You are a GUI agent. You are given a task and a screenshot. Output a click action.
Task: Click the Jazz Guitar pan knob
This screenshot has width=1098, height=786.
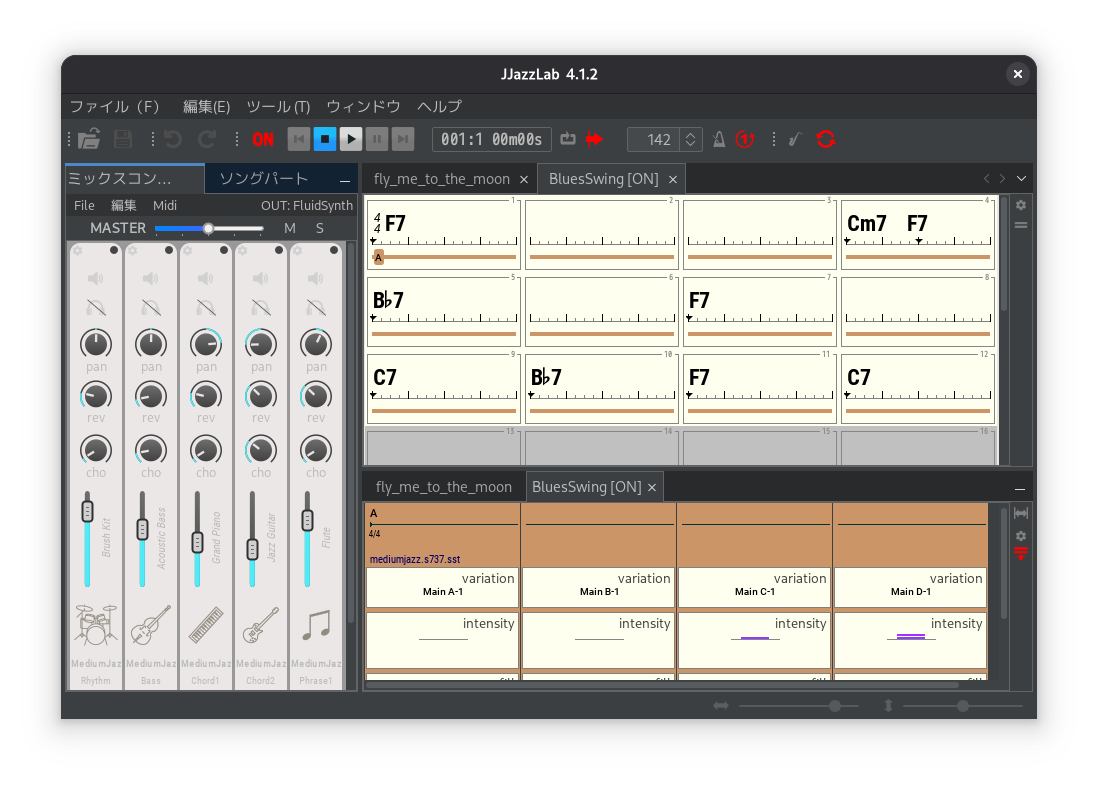click(x=260, y=344)
